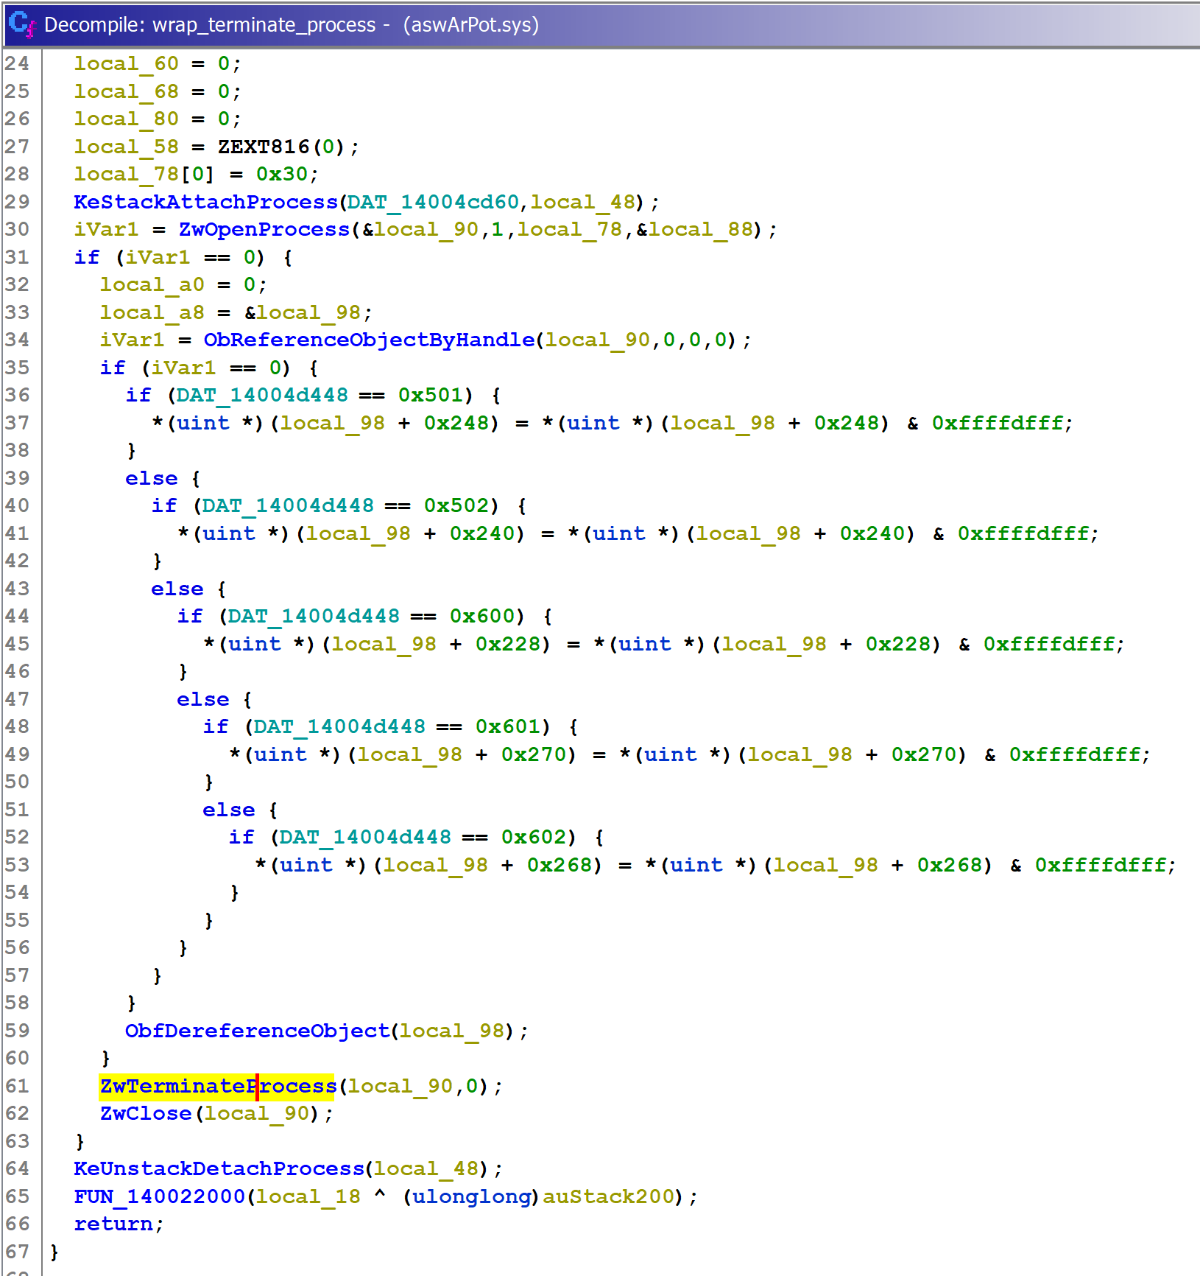Click KeUnstackDetachProcess on line 64

click(x=219, y=1169)
